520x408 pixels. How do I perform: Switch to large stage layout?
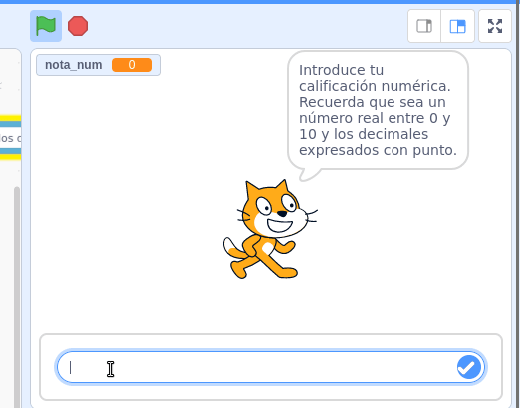tap(457, 26)
